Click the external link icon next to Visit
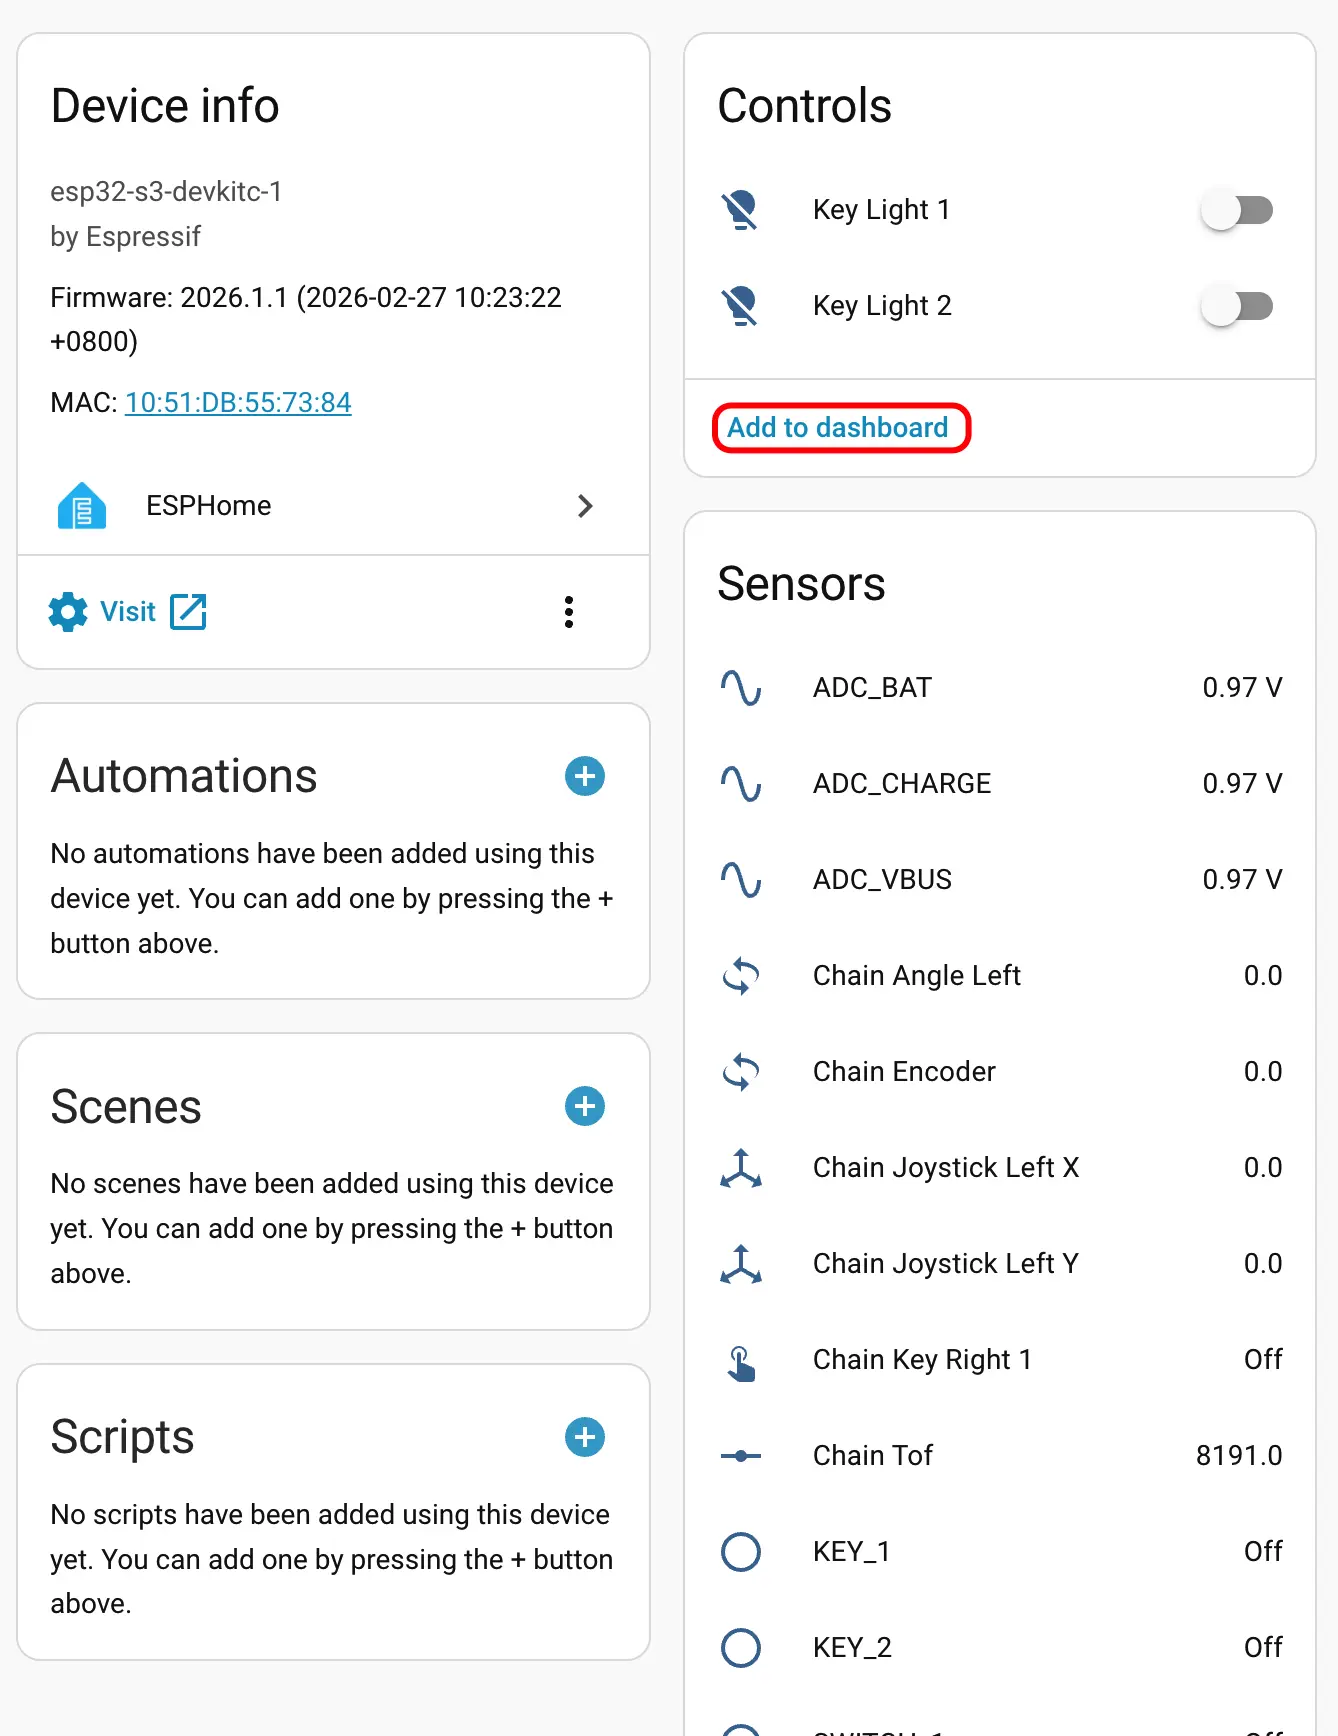Viewport: 1338px width, 1736px height. (188, 612)
